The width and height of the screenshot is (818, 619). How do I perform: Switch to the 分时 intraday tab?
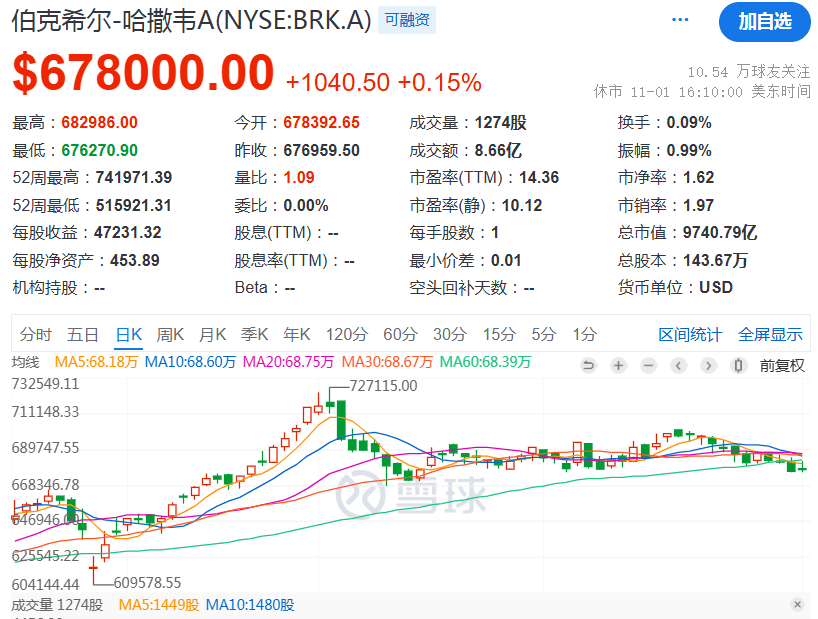pyautogui.click(x=36, y=334)
